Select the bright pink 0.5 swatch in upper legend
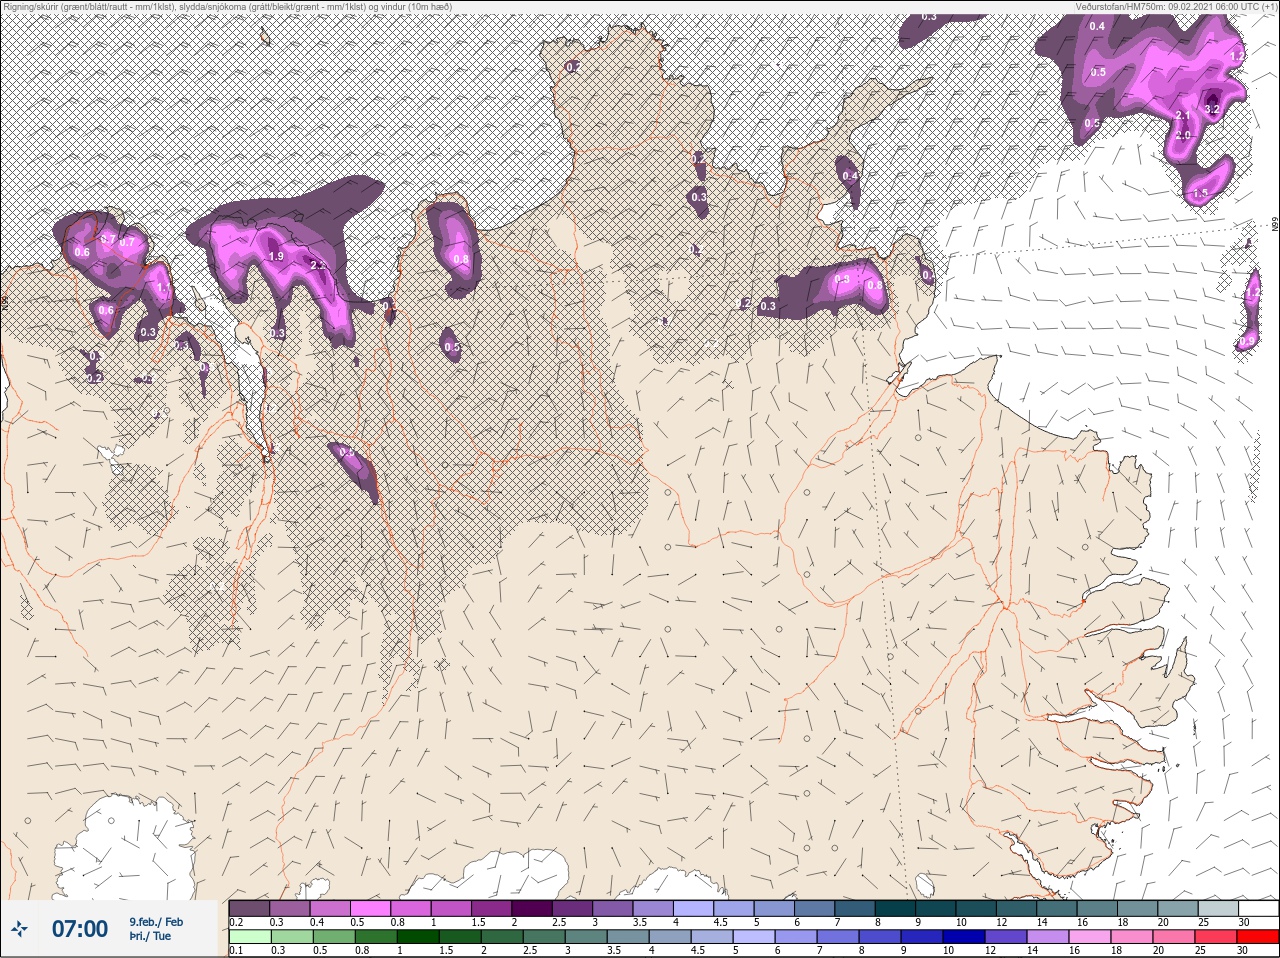This screenshot has height=958, width=1280. [x=370, y=908]
